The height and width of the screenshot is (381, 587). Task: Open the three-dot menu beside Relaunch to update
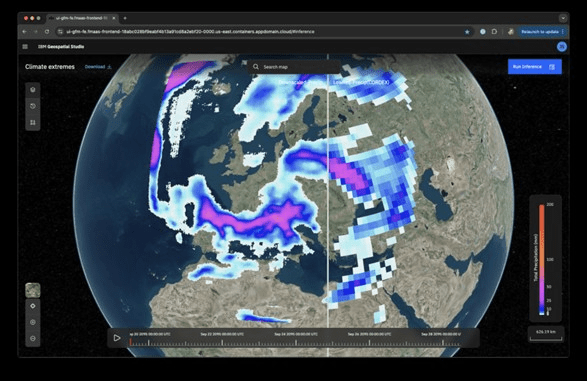point(563,32)
